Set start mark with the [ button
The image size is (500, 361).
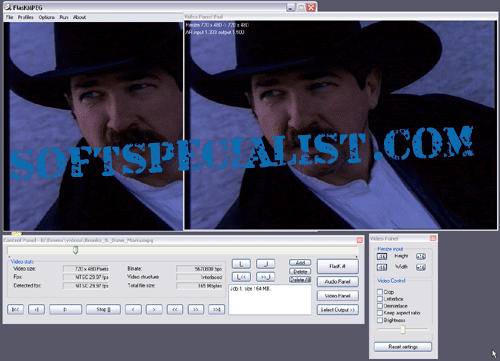coord(241,264)
